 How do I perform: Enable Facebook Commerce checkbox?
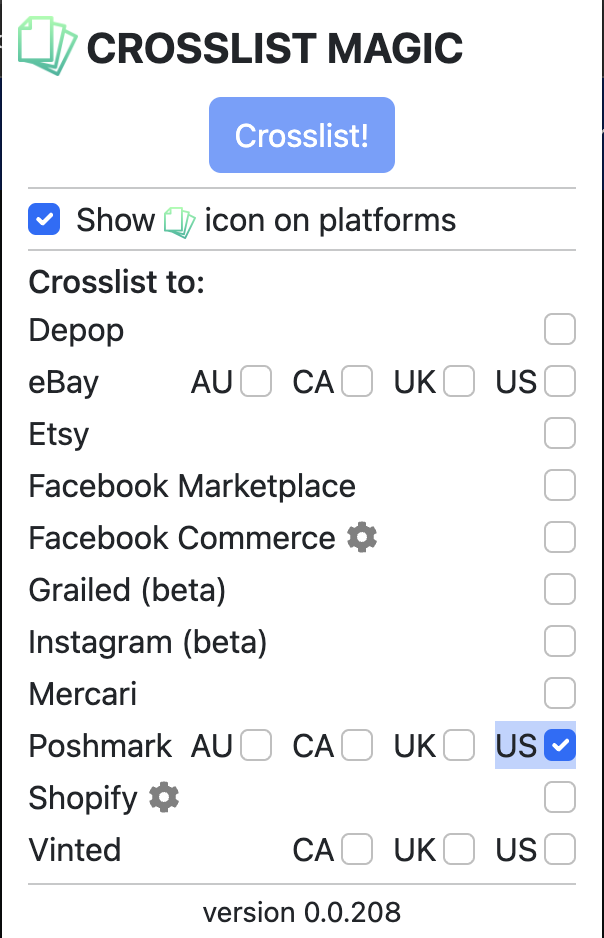click(x=559, y=538)
